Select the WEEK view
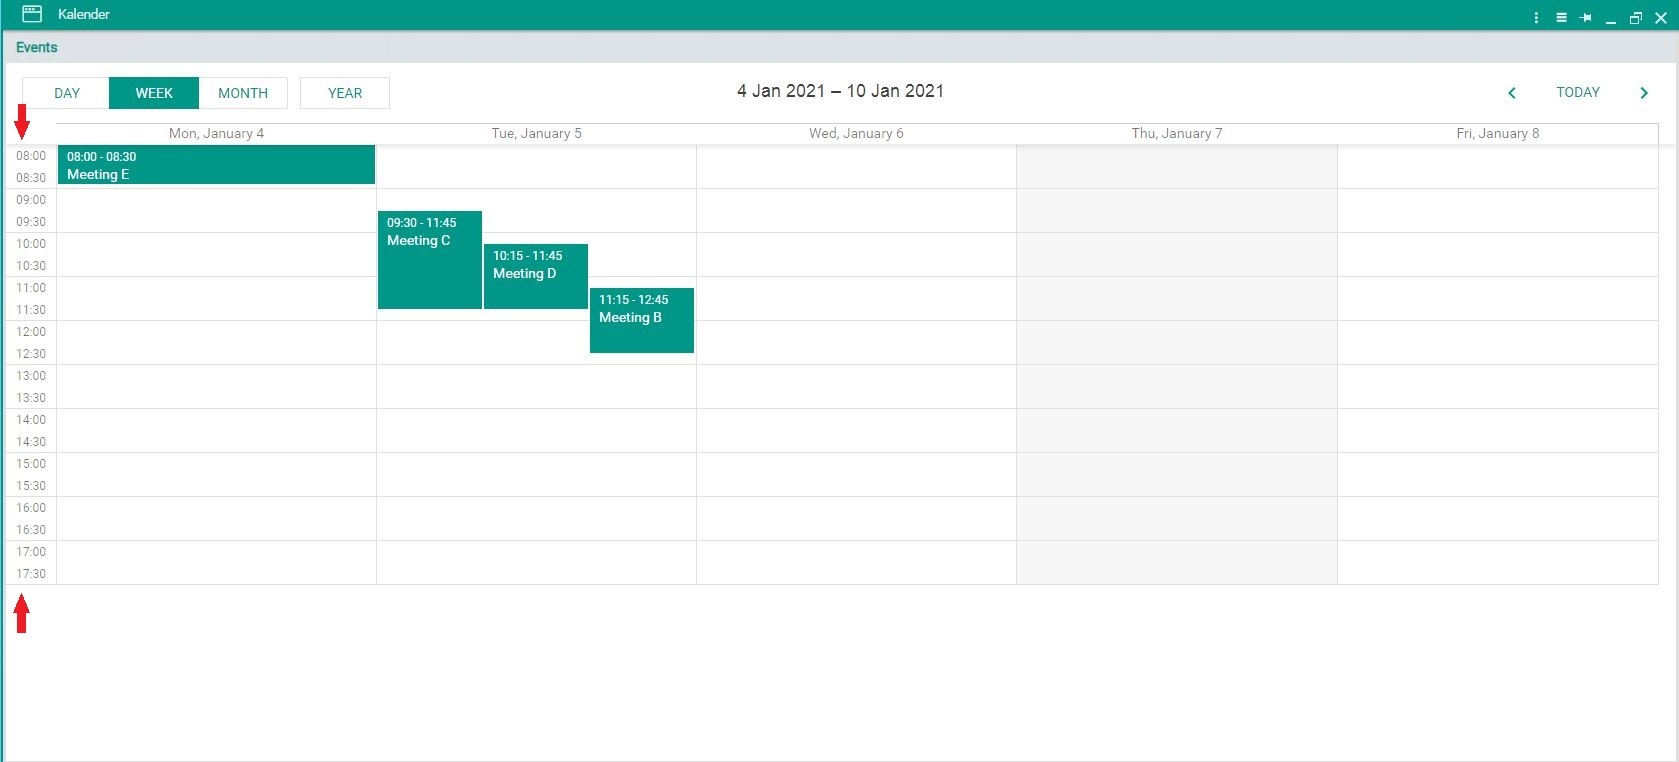The image size is (1679, 762). point(154,93)
